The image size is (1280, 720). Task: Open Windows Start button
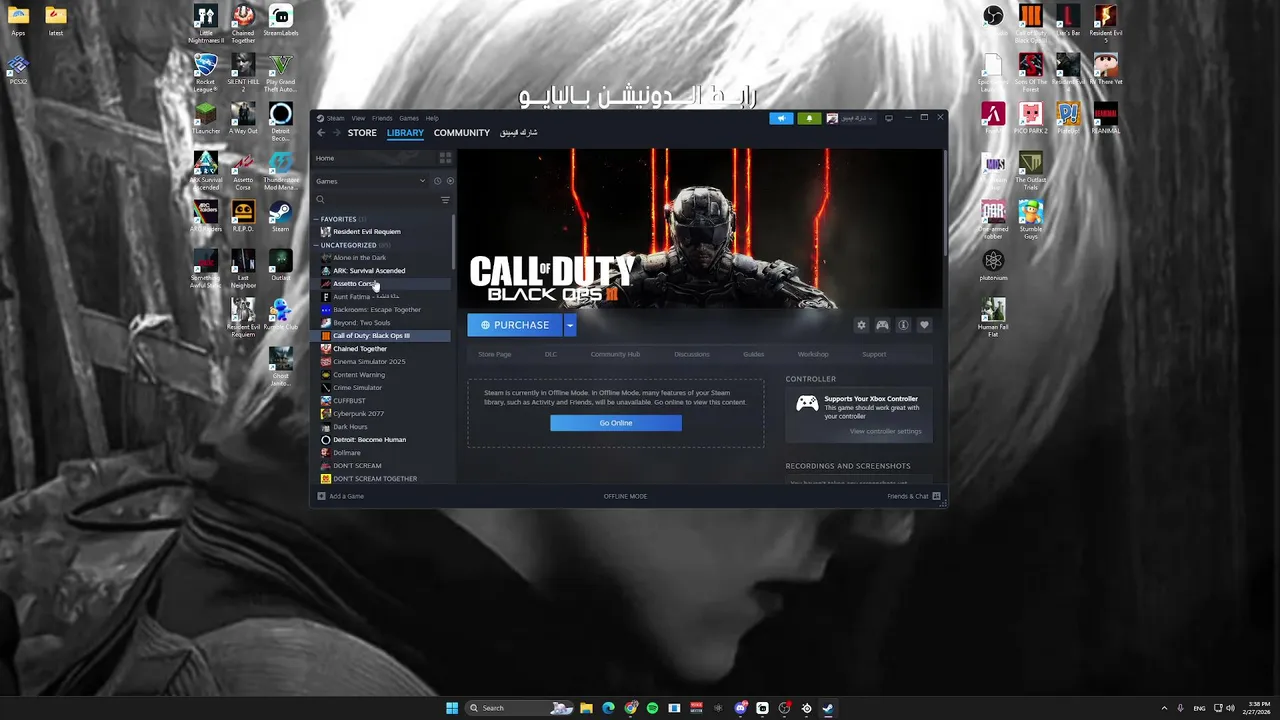click(x=452, y=708)
